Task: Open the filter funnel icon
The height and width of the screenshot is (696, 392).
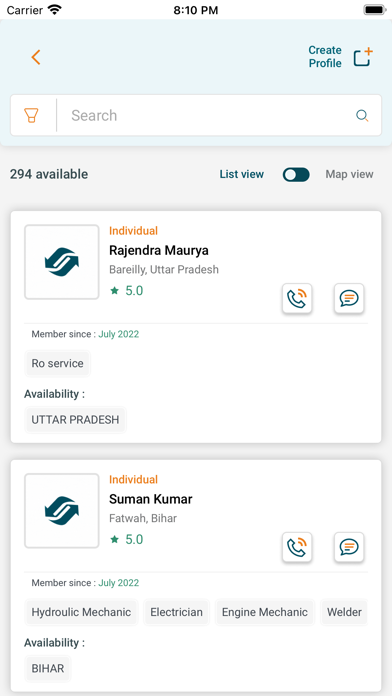Action: point(32,115)
